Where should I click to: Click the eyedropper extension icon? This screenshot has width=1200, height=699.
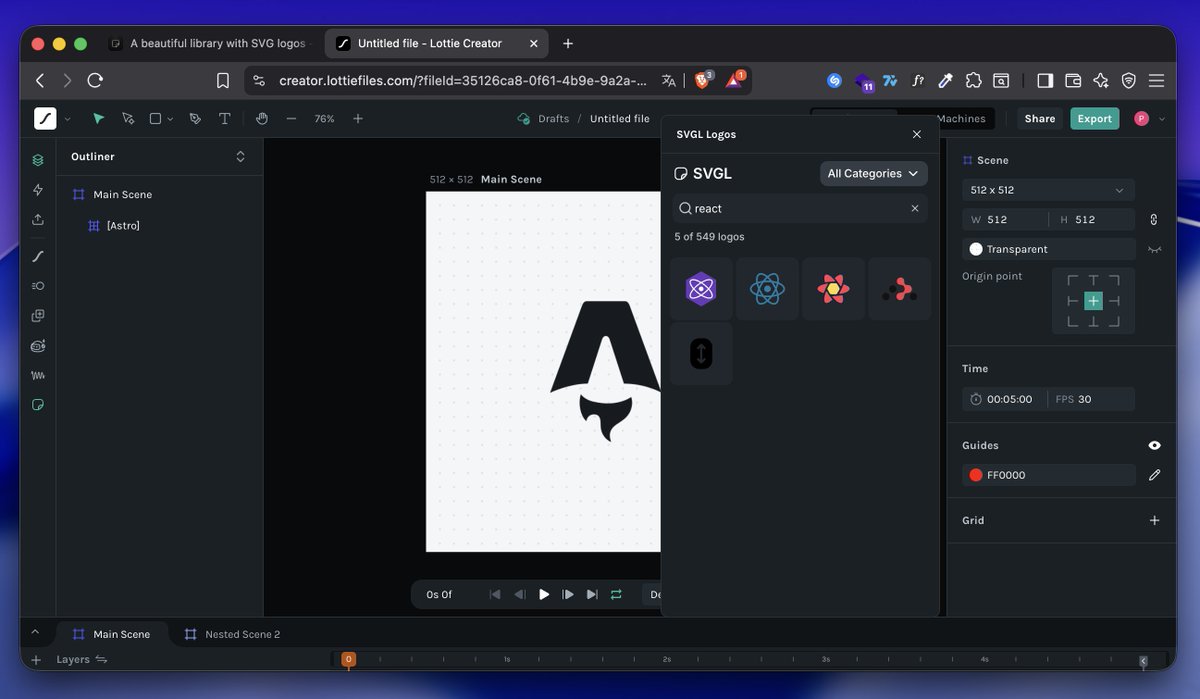pos(945,81)
